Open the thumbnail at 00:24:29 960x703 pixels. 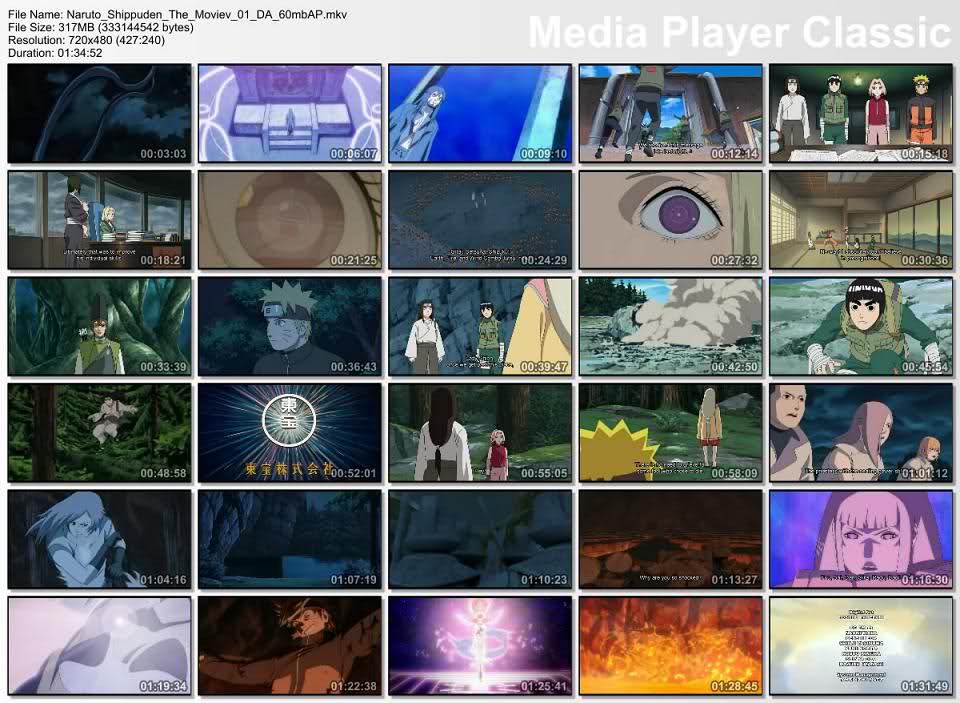pos(480,220)
